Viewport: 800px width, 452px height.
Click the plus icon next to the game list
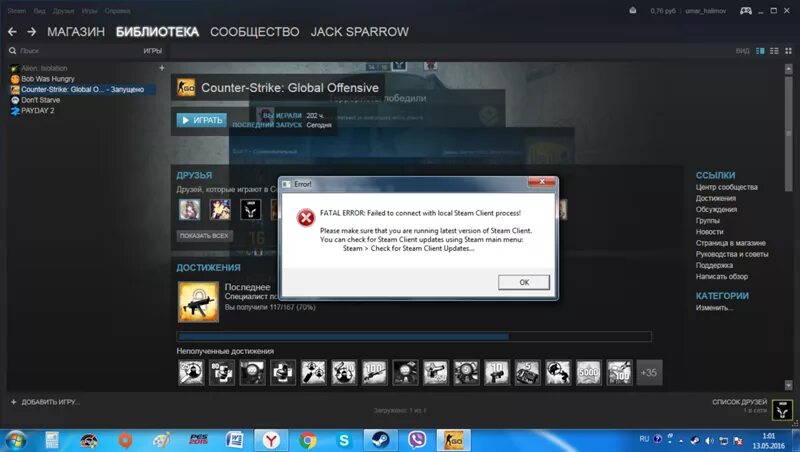click(162, 68)
